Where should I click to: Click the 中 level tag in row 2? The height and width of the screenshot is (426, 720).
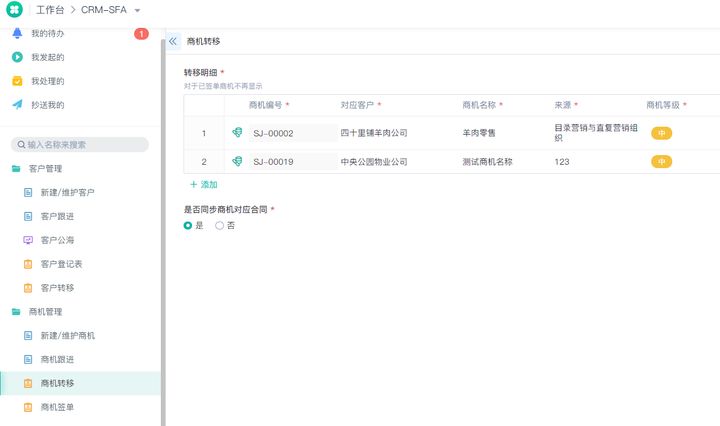(662, 162)
